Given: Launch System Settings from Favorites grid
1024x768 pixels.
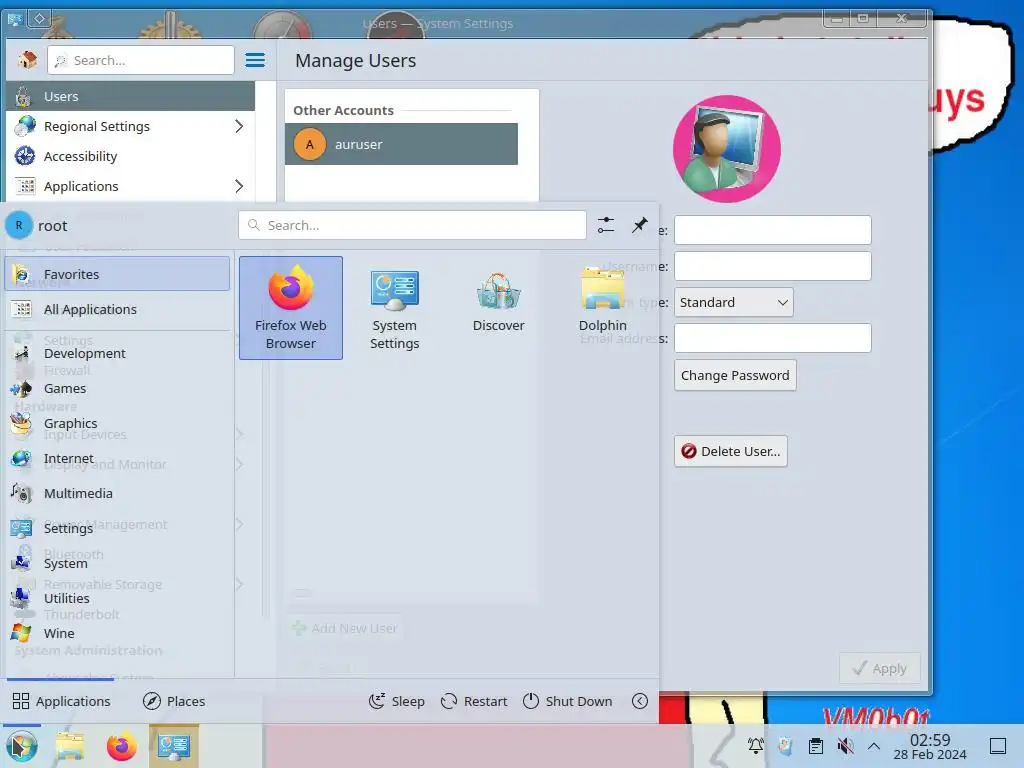Looking at the screenshot, I should (394, 308).
